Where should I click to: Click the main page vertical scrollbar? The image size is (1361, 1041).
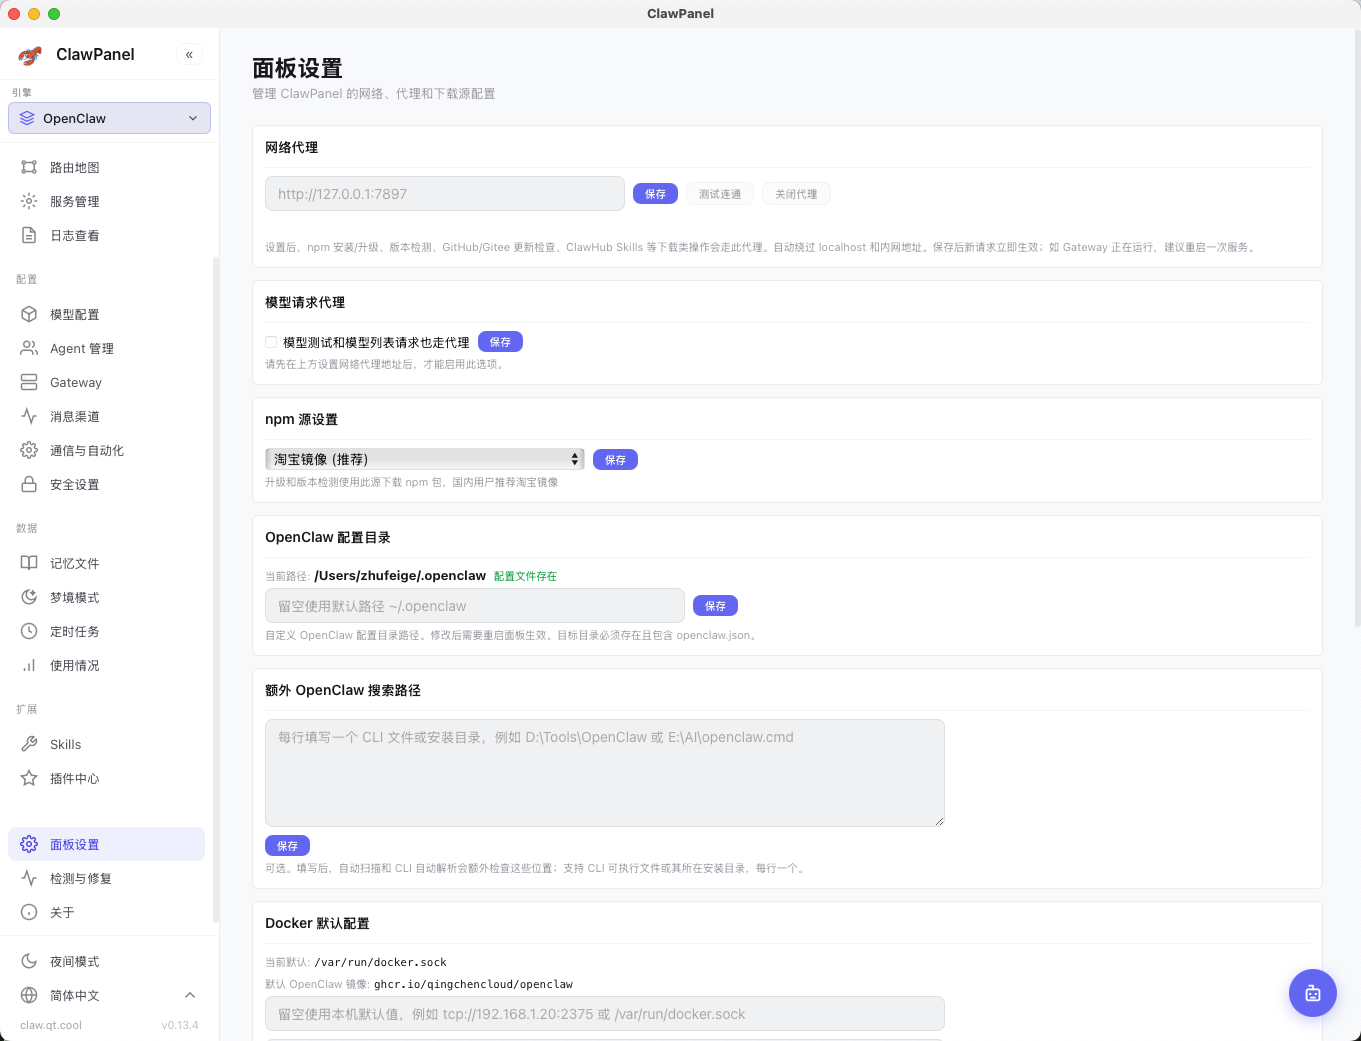(x=1356, y=330)
